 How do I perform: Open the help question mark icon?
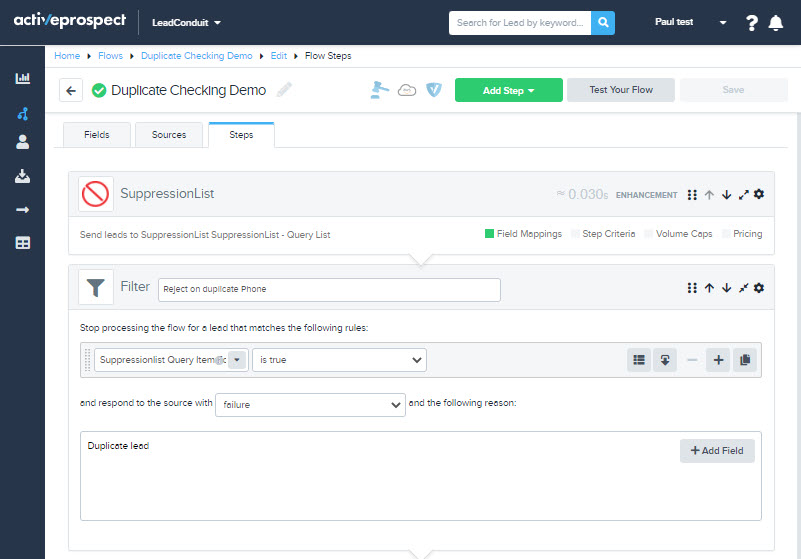click(x=751, y=23)
